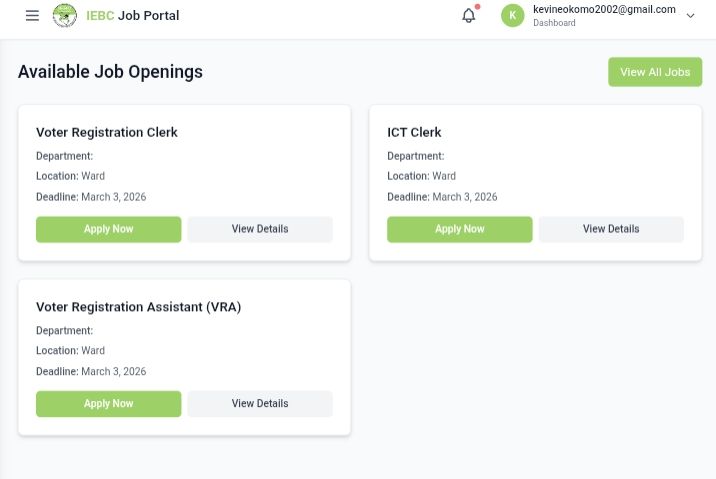Click the ICT Clerk deadline date

pos(464,197)
